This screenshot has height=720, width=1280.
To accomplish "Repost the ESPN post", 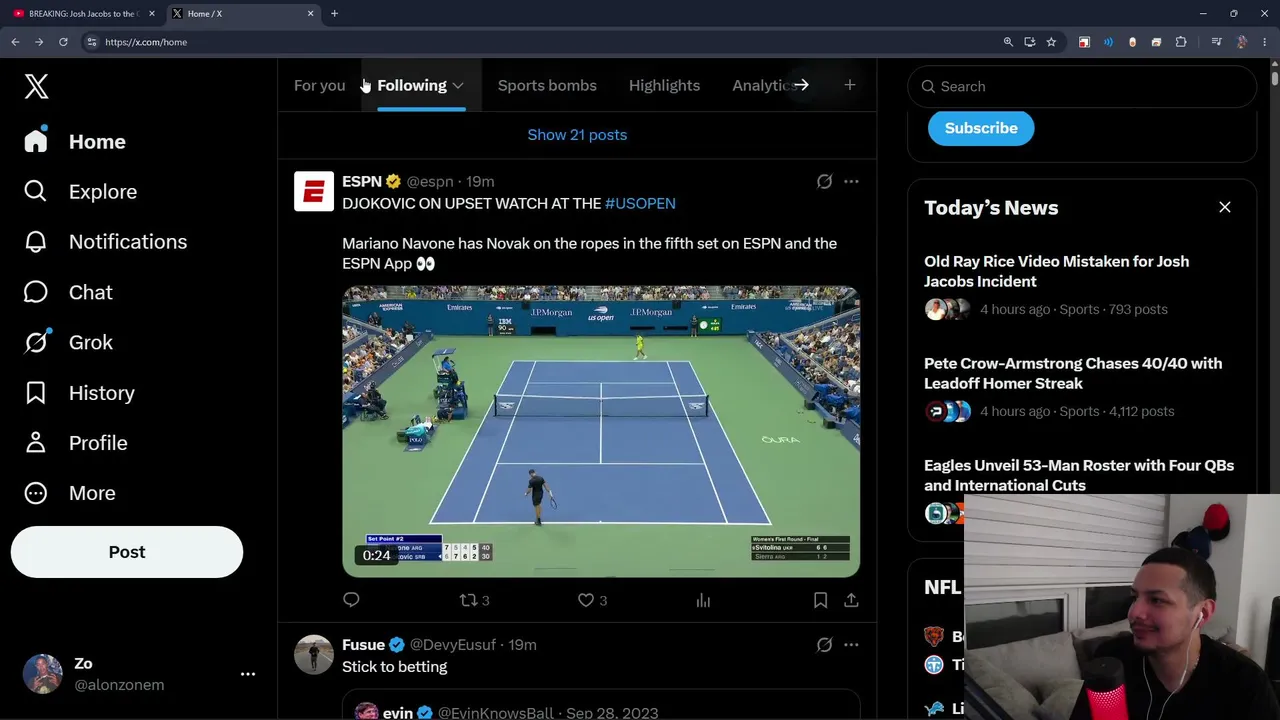I will 474,600.
